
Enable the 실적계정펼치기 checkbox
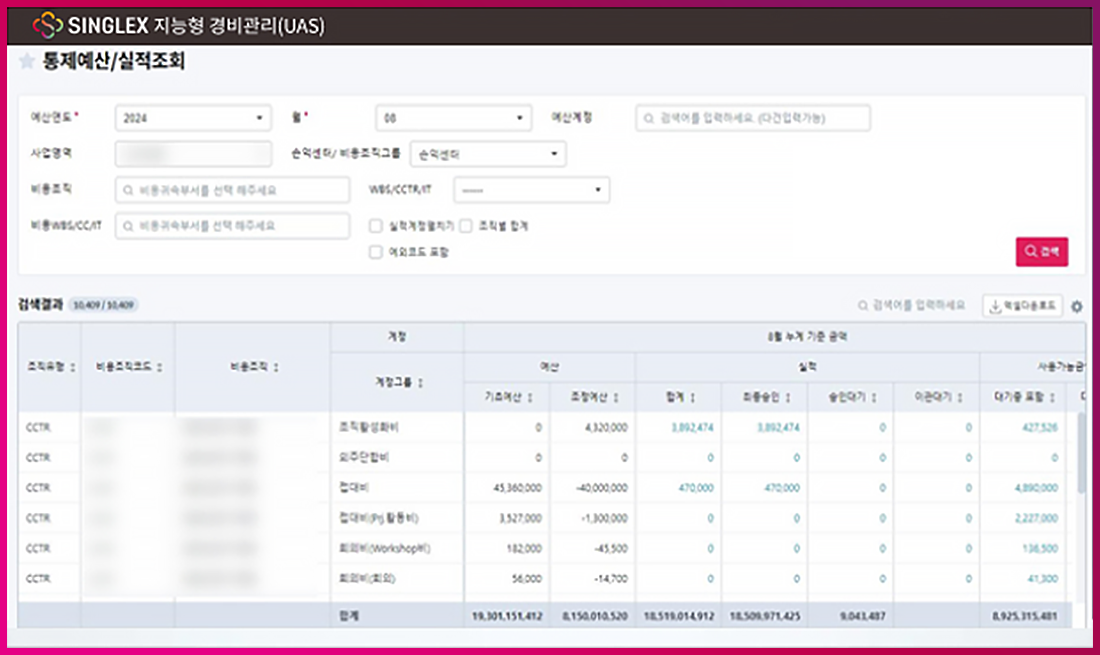coord(376,227)
